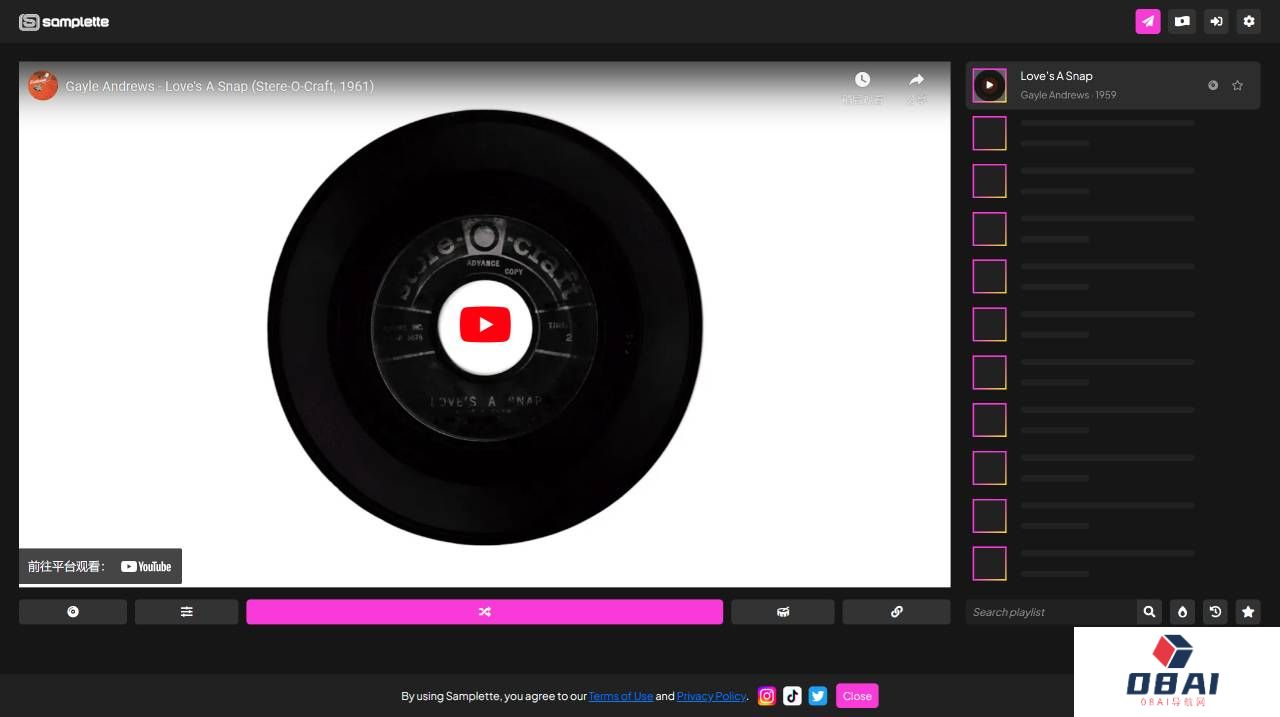The width and height of the screenshot is (1280, 717).
Task: Click the disc icon on Love's A Snap
Action: click(x=1213, y=85)
